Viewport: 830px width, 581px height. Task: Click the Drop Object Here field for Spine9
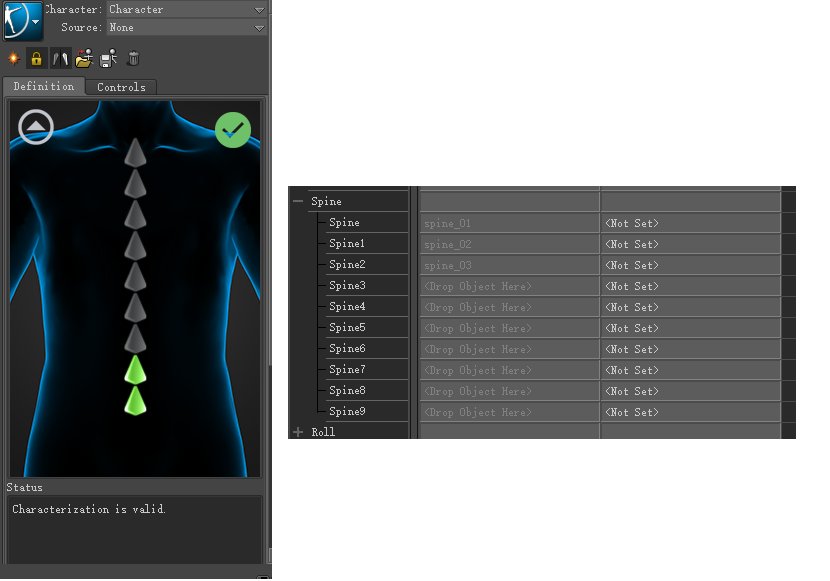tap(509, 412)
